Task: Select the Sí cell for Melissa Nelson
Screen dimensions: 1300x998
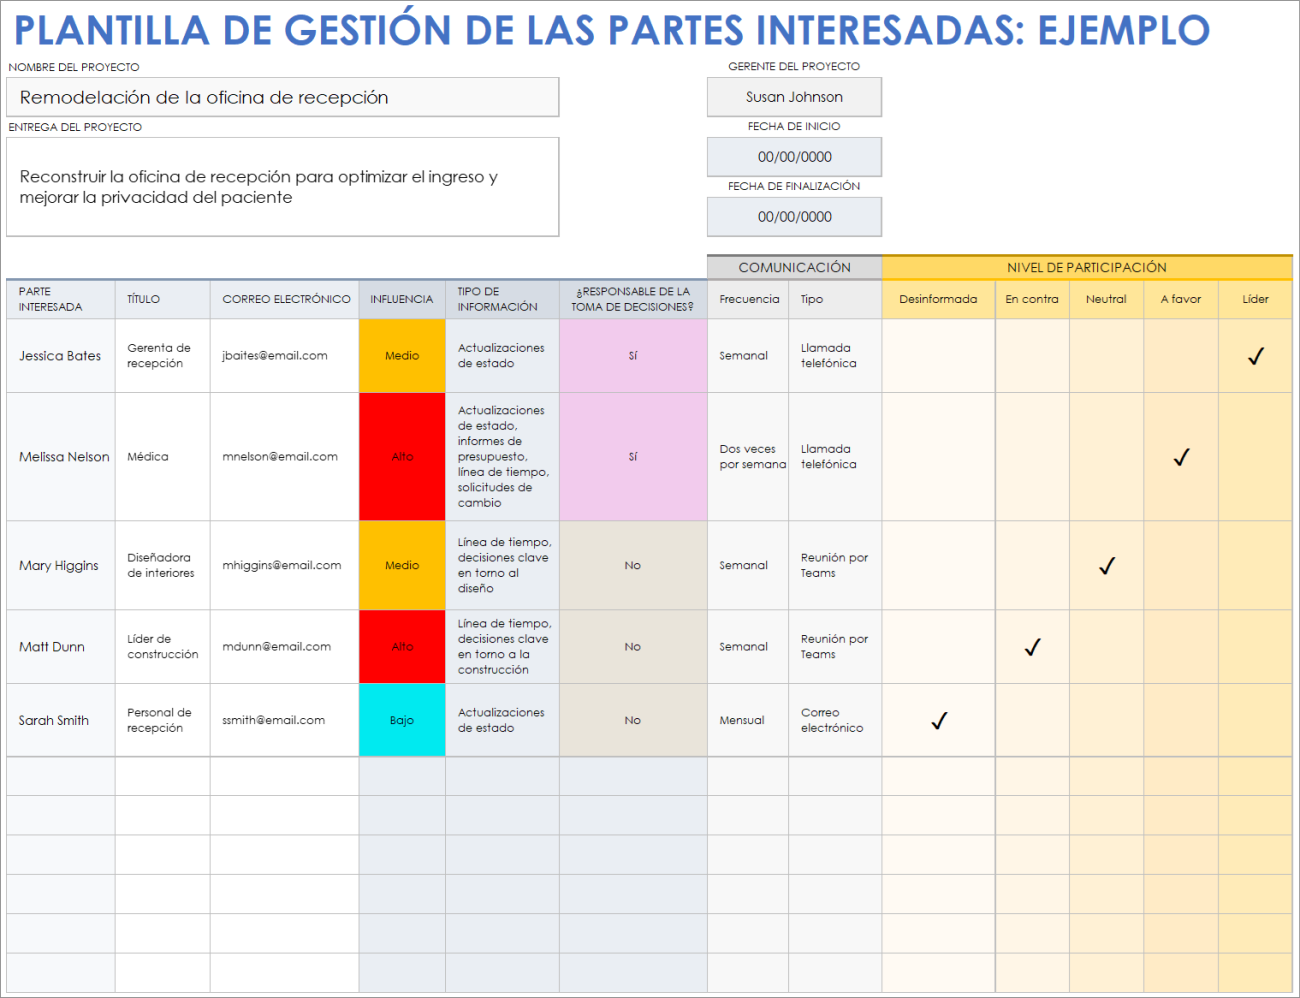Action: coord(632,456)
